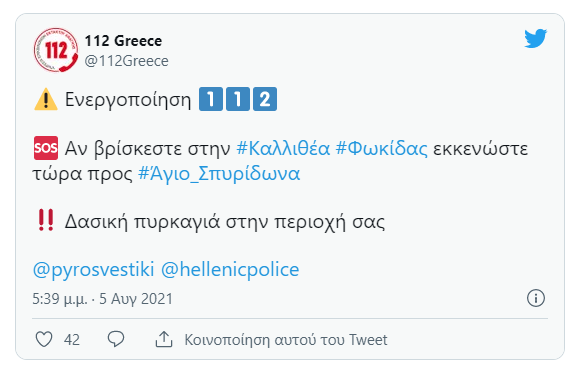Image resolution: width=576 pixels, height=381 pixels.
Task: Open hashtag #Φωκίδας
Action: 382,149
